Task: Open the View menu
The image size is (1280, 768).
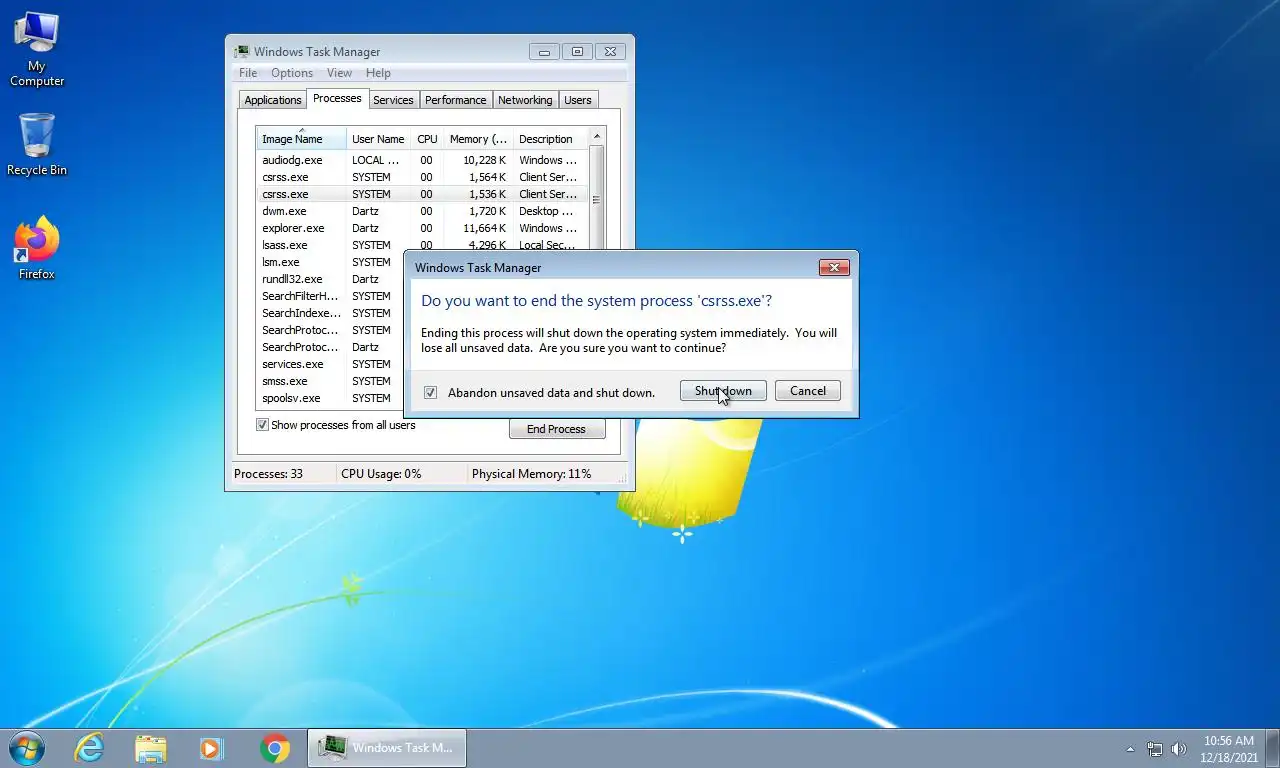Action: coord(339,73)
